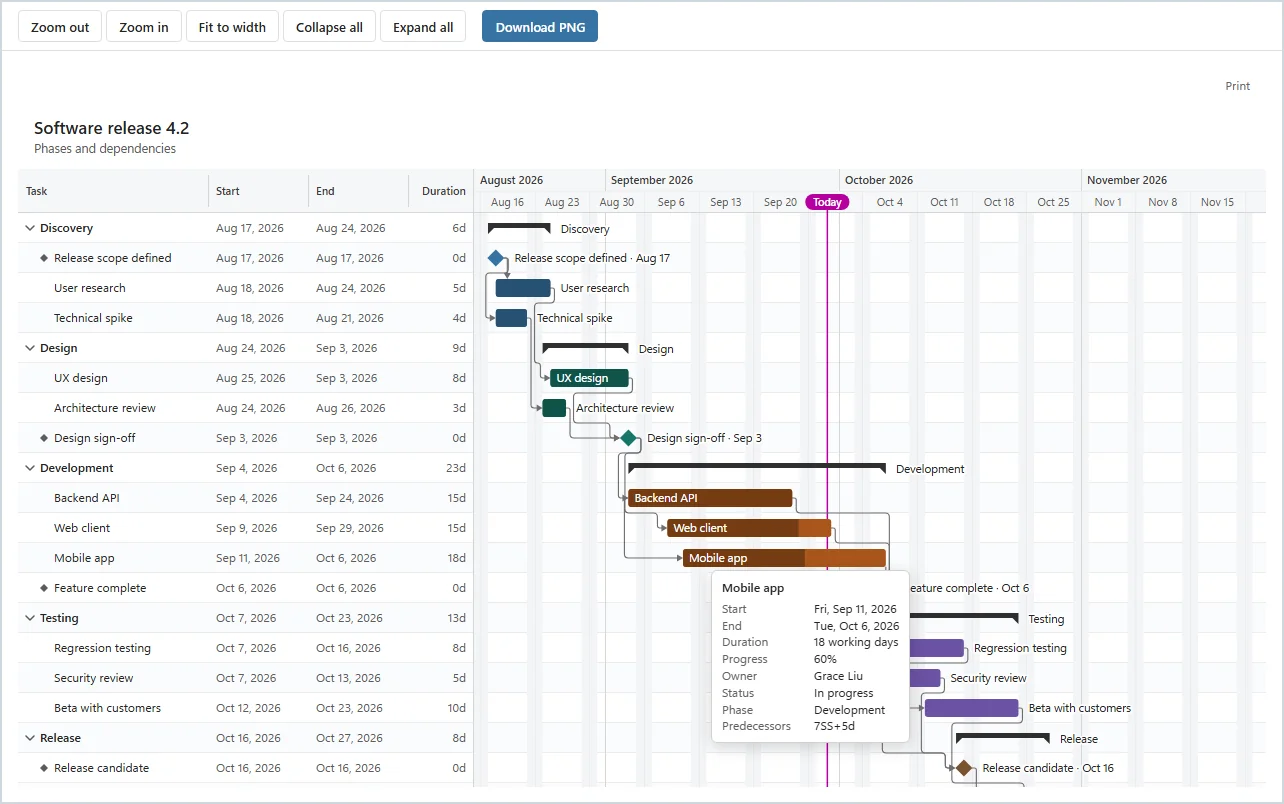
Task: Select the End column header
Action: pos(358,191)
